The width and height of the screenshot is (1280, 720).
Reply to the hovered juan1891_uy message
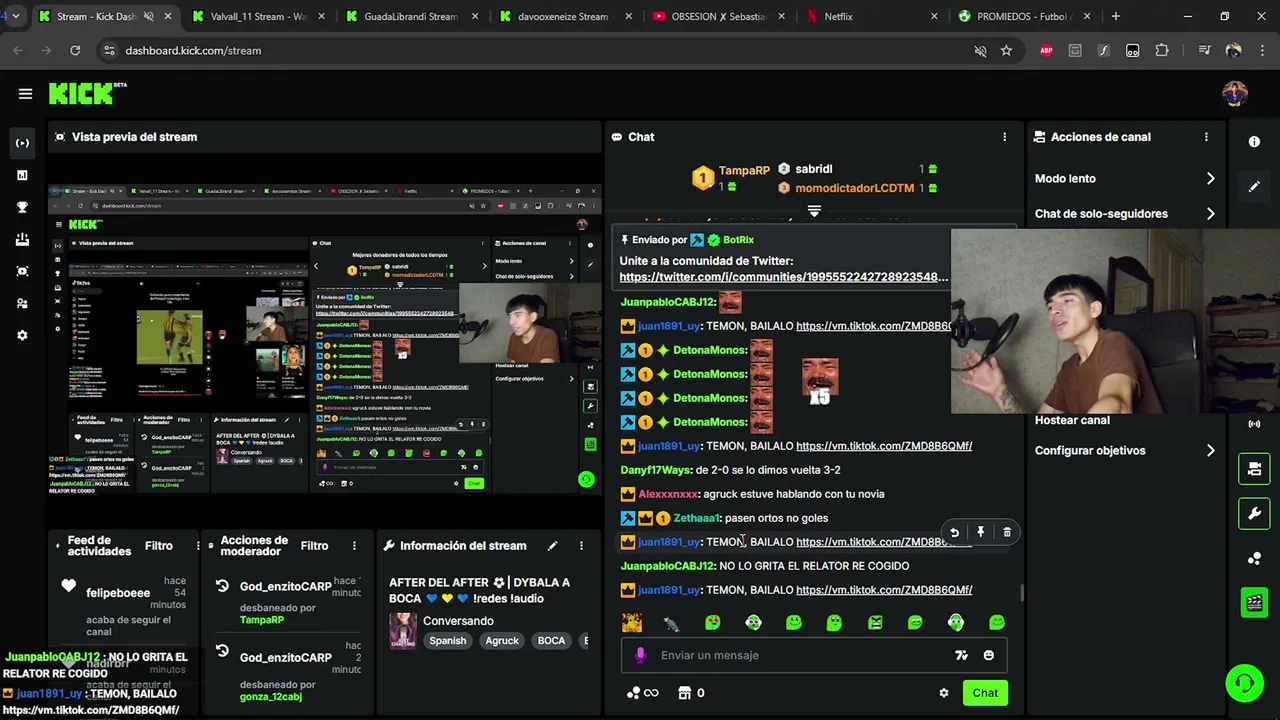954,533
